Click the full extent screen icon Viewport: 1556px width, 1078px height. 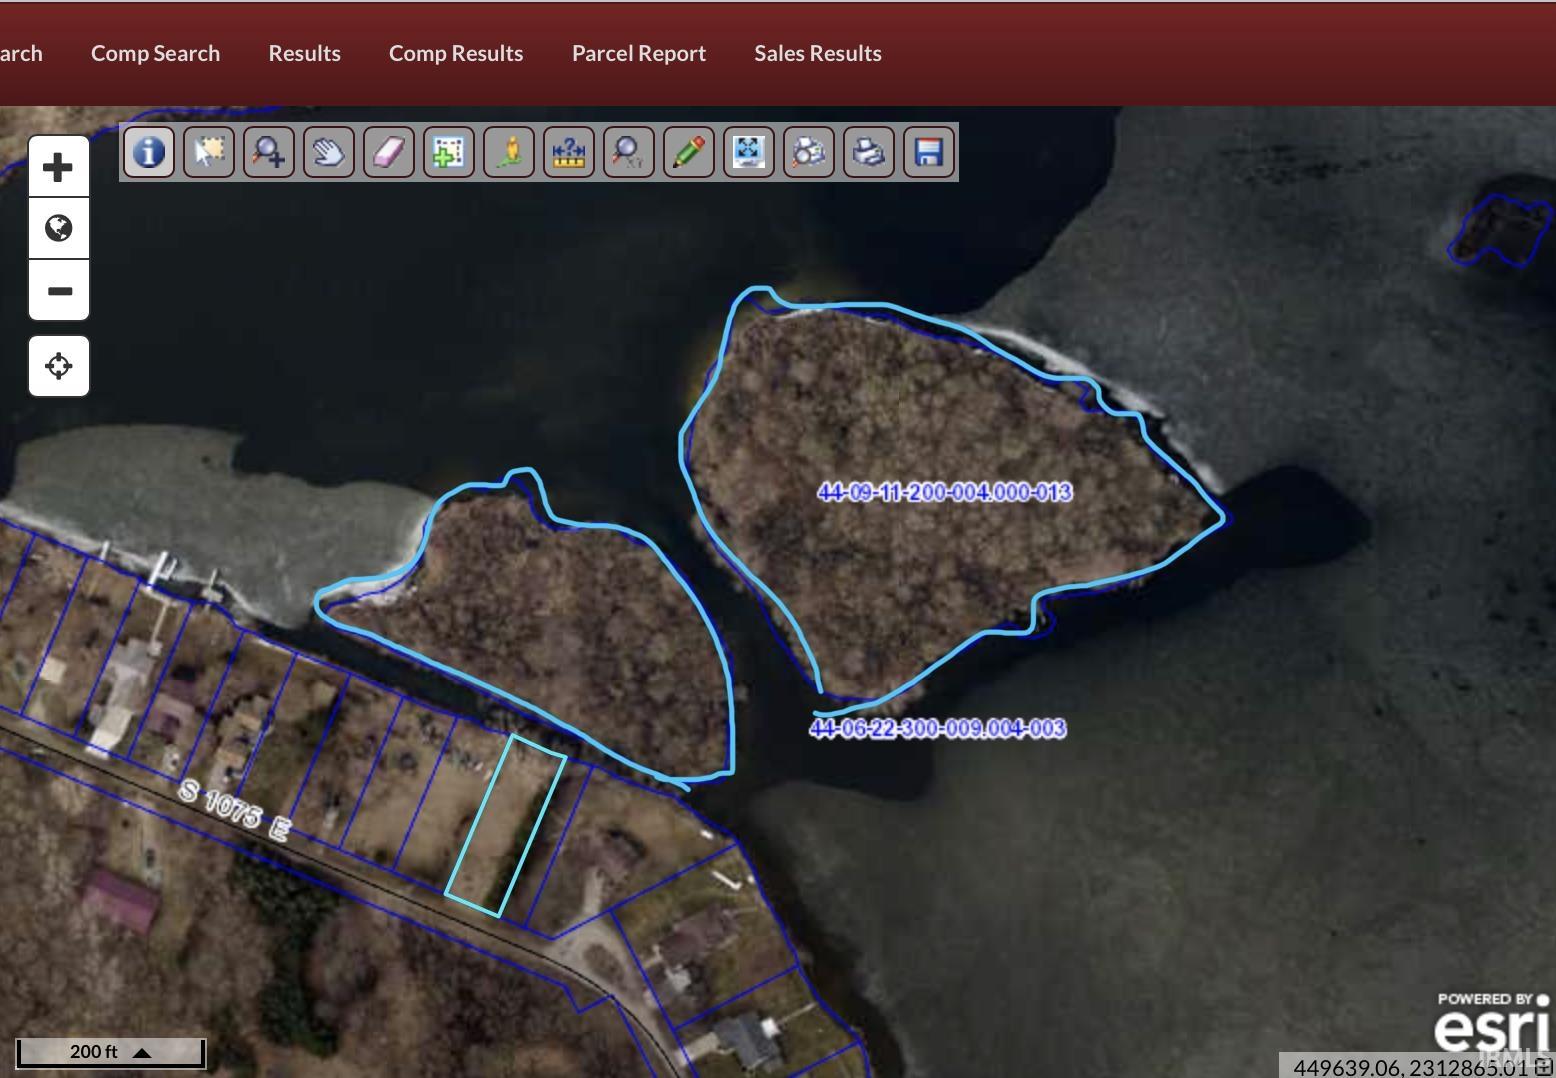click(x=749, y=152)
